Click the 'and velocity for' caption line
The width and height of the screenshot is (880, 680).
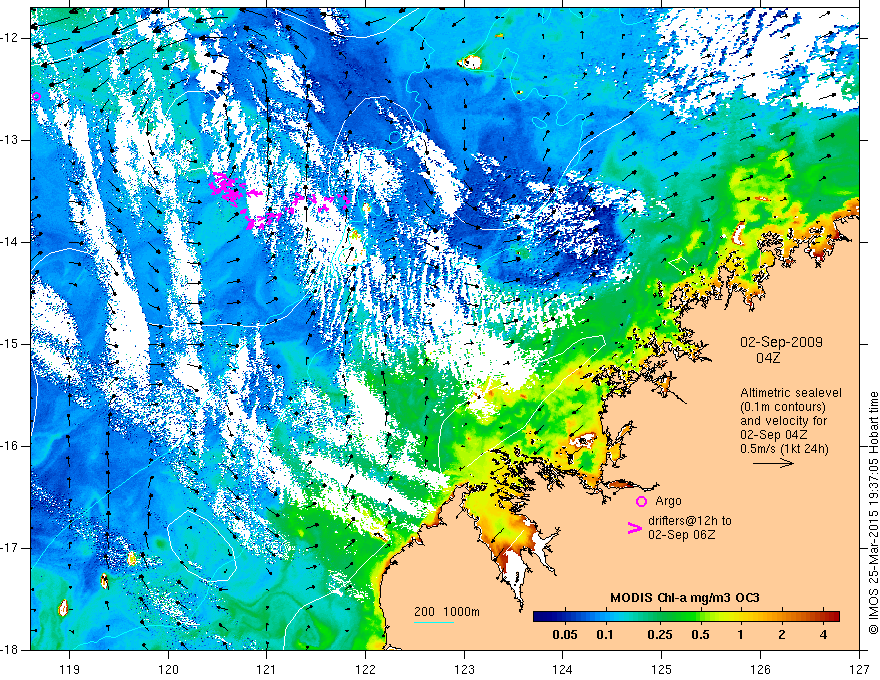click(x=783, y=421)
